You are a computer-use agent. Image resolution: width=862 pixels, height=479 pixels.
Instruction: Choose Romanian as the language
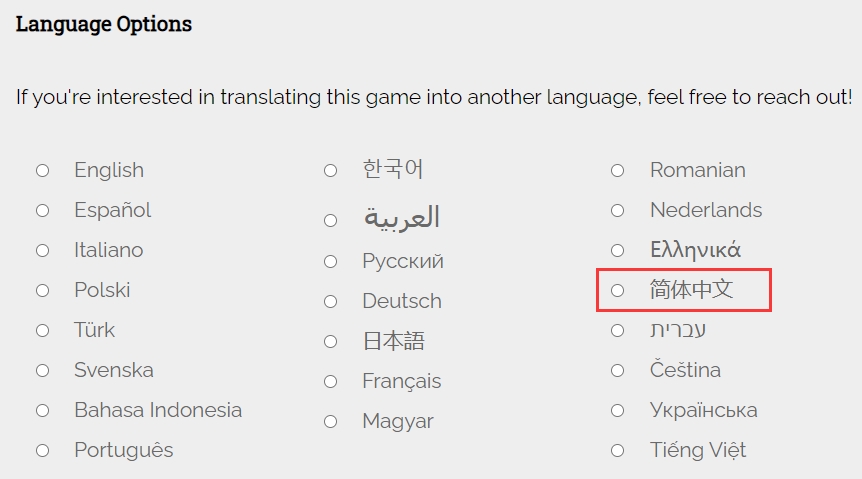[618, 171]
